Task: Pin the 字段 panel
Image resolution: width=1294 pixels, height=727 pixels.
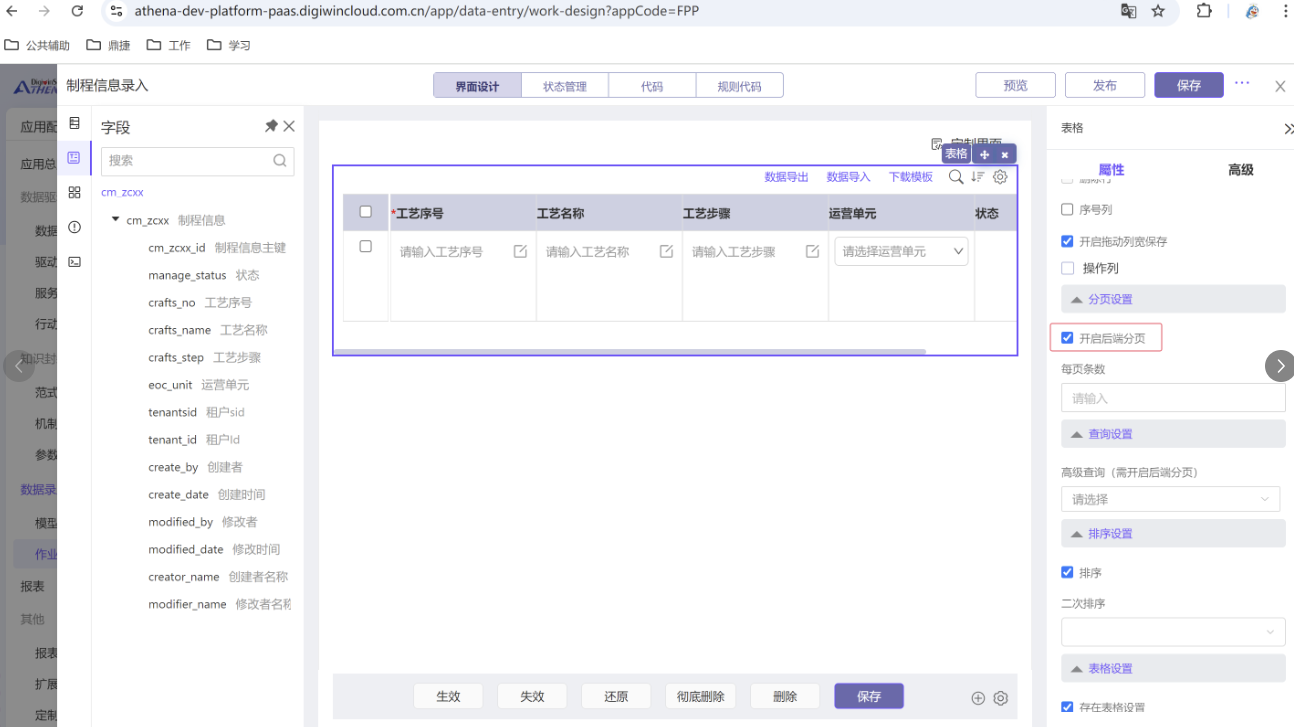Action: click(271, 126)
